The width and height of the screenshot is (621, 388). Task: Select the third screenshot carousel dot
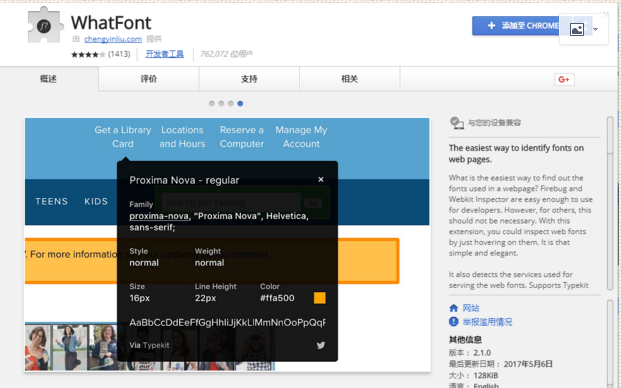[x=230, y=103]
